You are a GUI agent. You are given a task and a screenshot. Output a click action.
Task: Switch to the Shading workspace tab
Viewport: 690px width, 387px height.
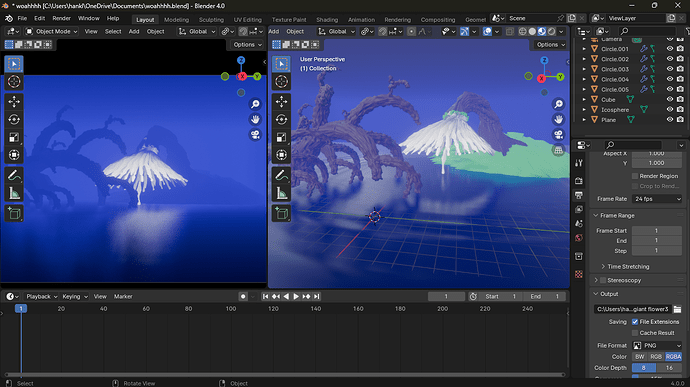point(327,19)
